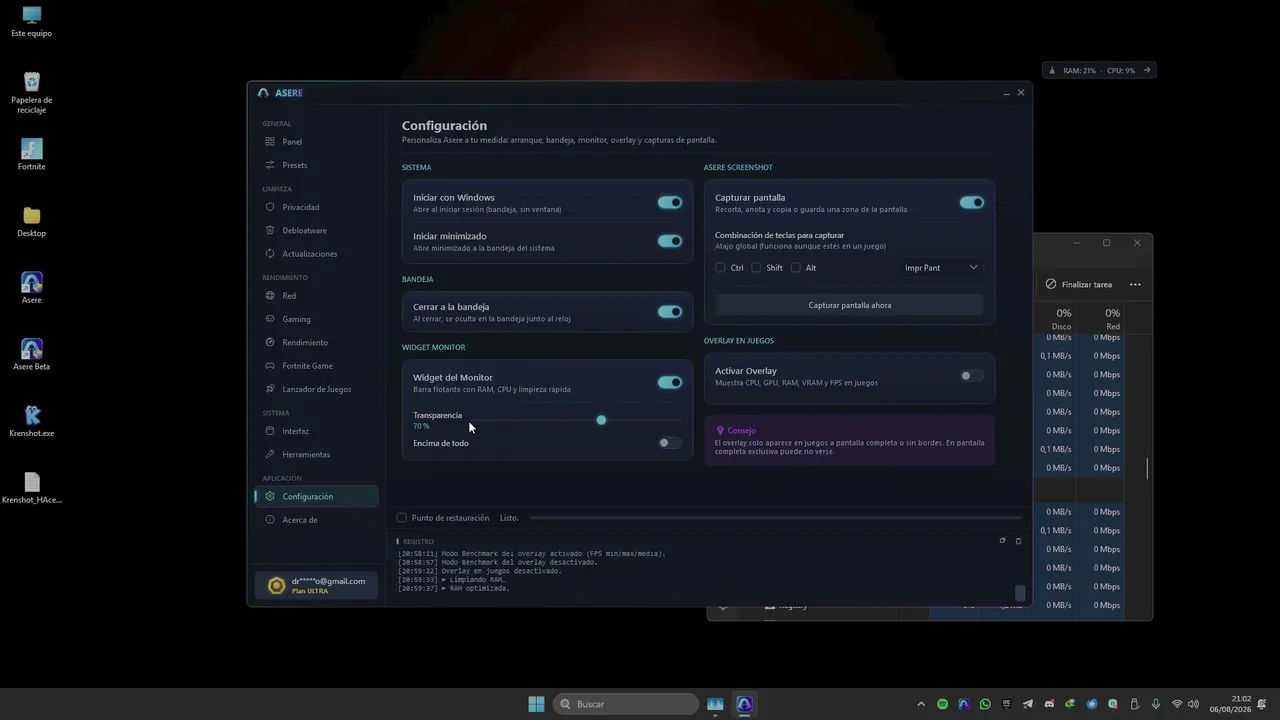Open the Privacidad section
Viewport: 1280px width, 720px height.
[316, 207]
